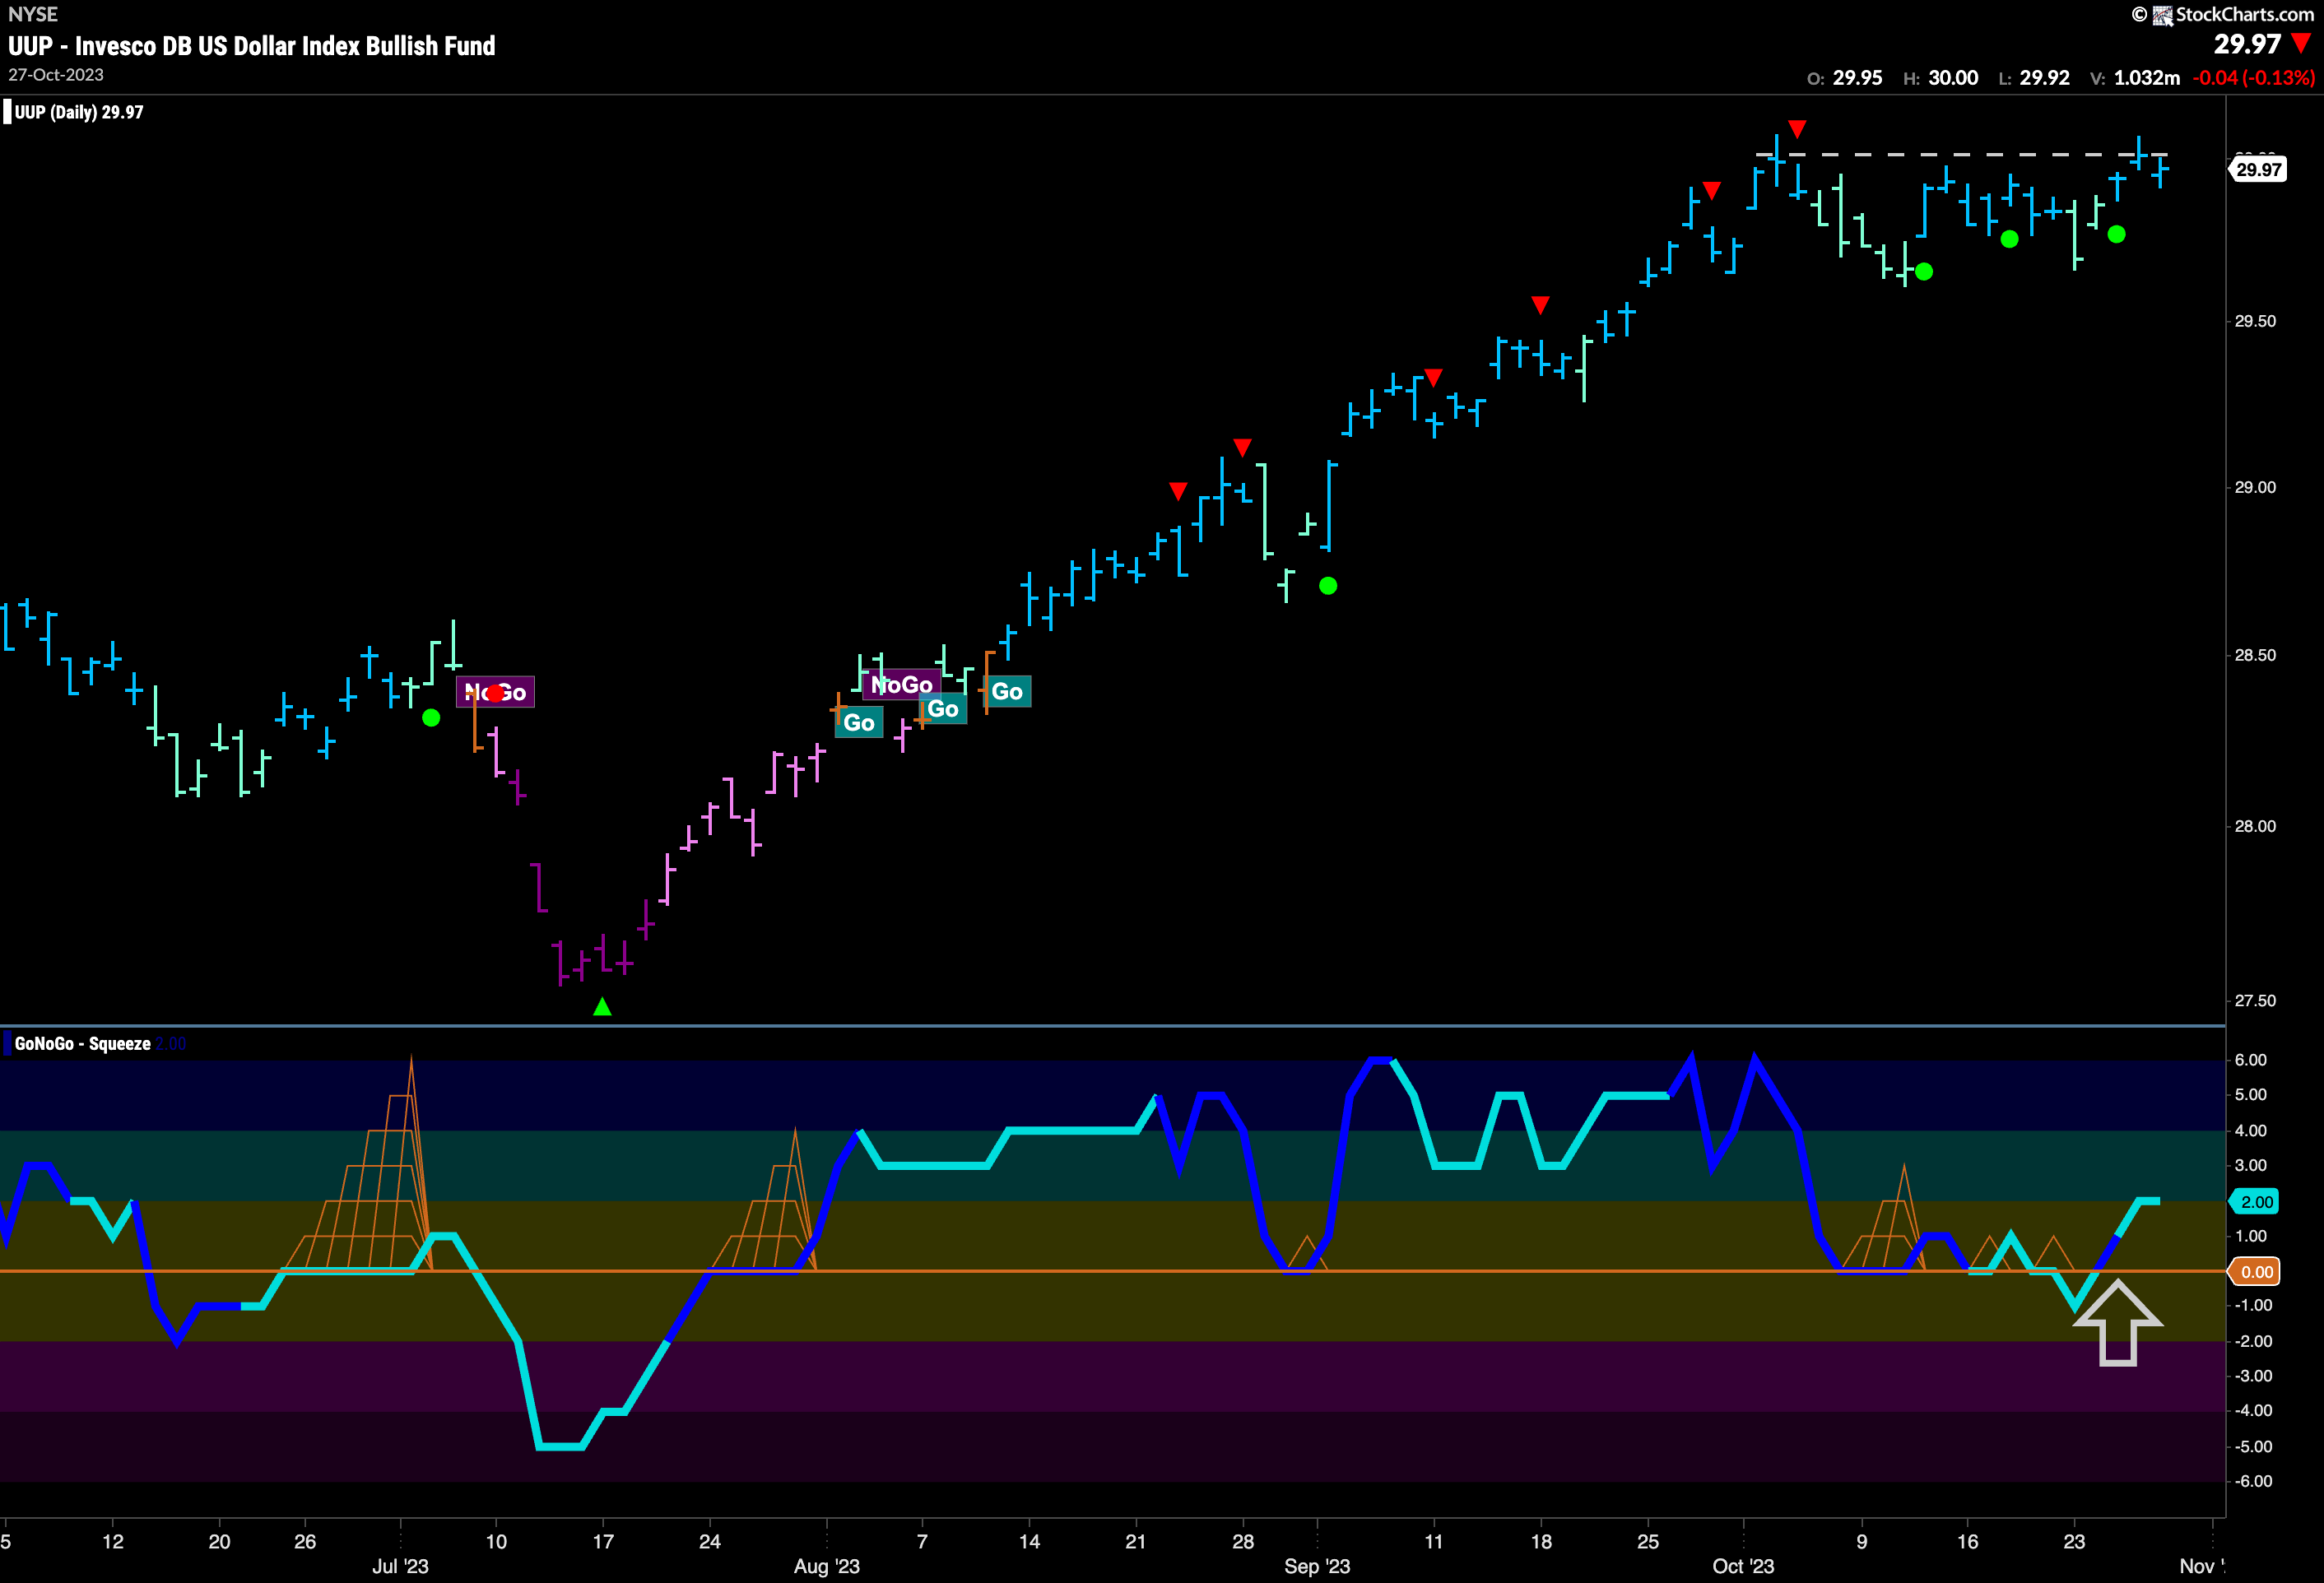This screenshot has height=1583, width=2324.
Task: Click the 27.50 price axis label
Action: coord(2255,1001)
